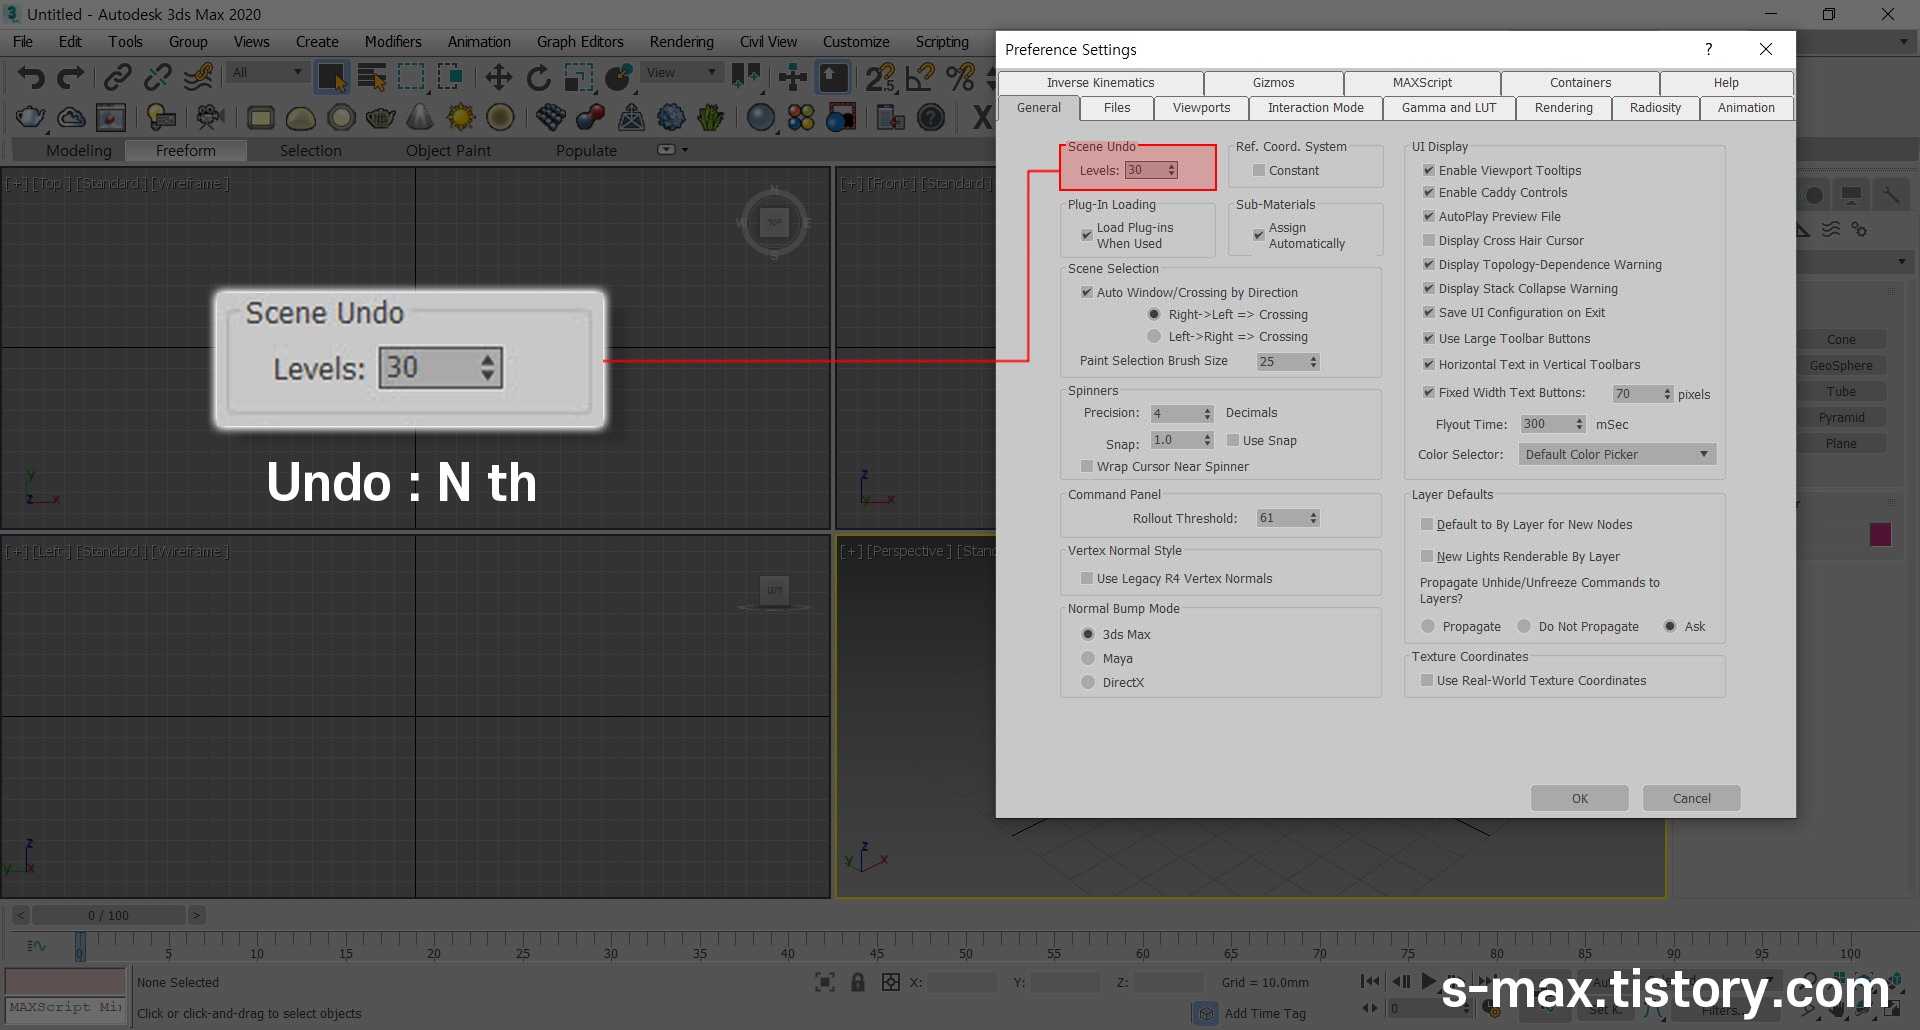Click the Lock Selection padlock in status bar

click(x=857, y=982)
